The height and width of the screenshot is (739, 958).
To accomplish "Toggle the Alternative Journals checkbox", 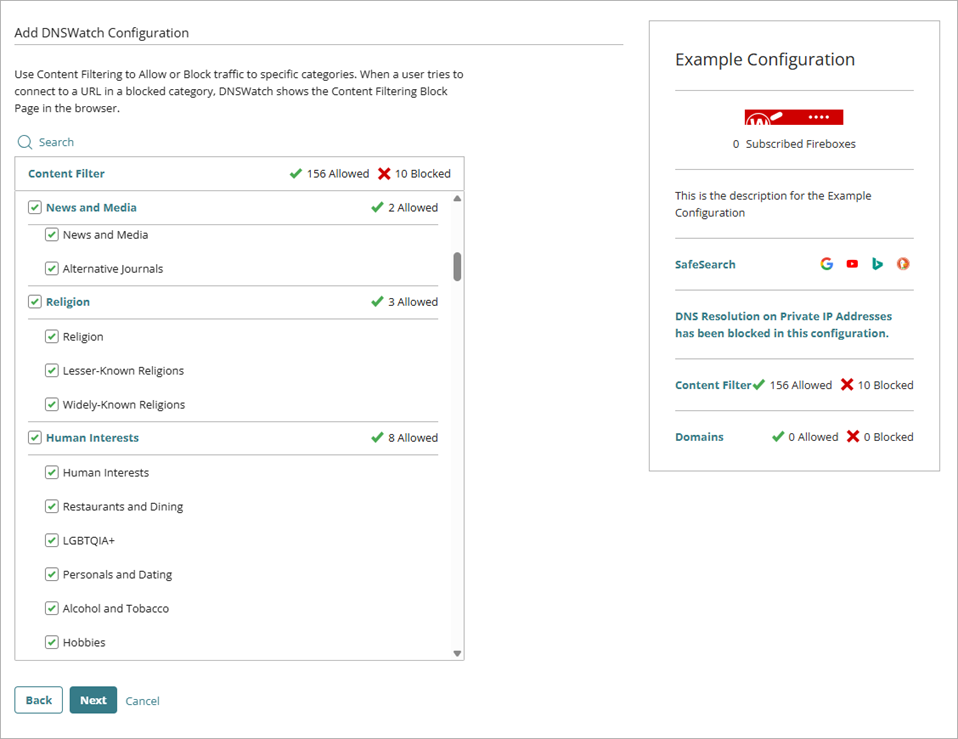I will pyautogui.click(x=52, y=269).
